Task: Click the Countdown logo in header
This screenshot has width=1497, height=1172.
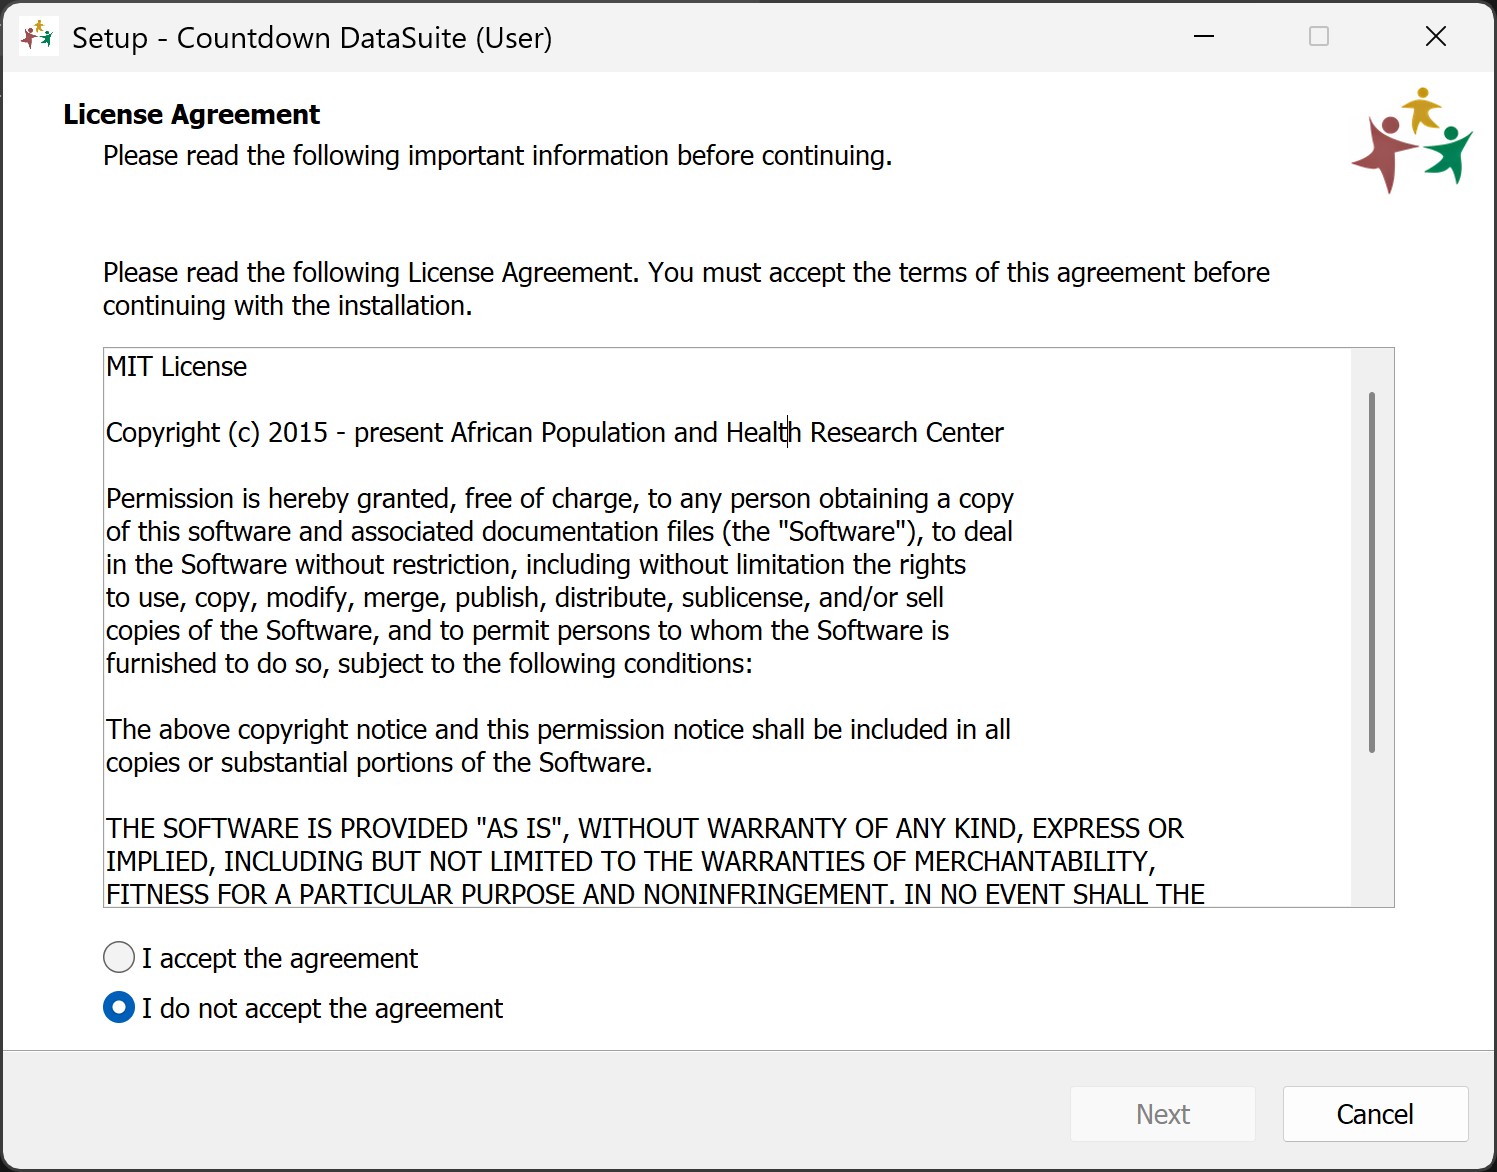Action: [1412, 140]
